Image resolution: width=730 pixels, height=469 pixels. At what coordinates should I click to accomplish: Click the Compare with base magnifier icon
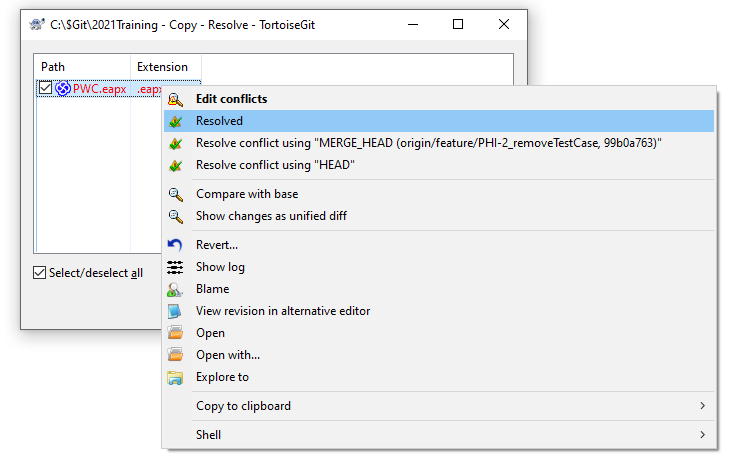coord(176,194)
